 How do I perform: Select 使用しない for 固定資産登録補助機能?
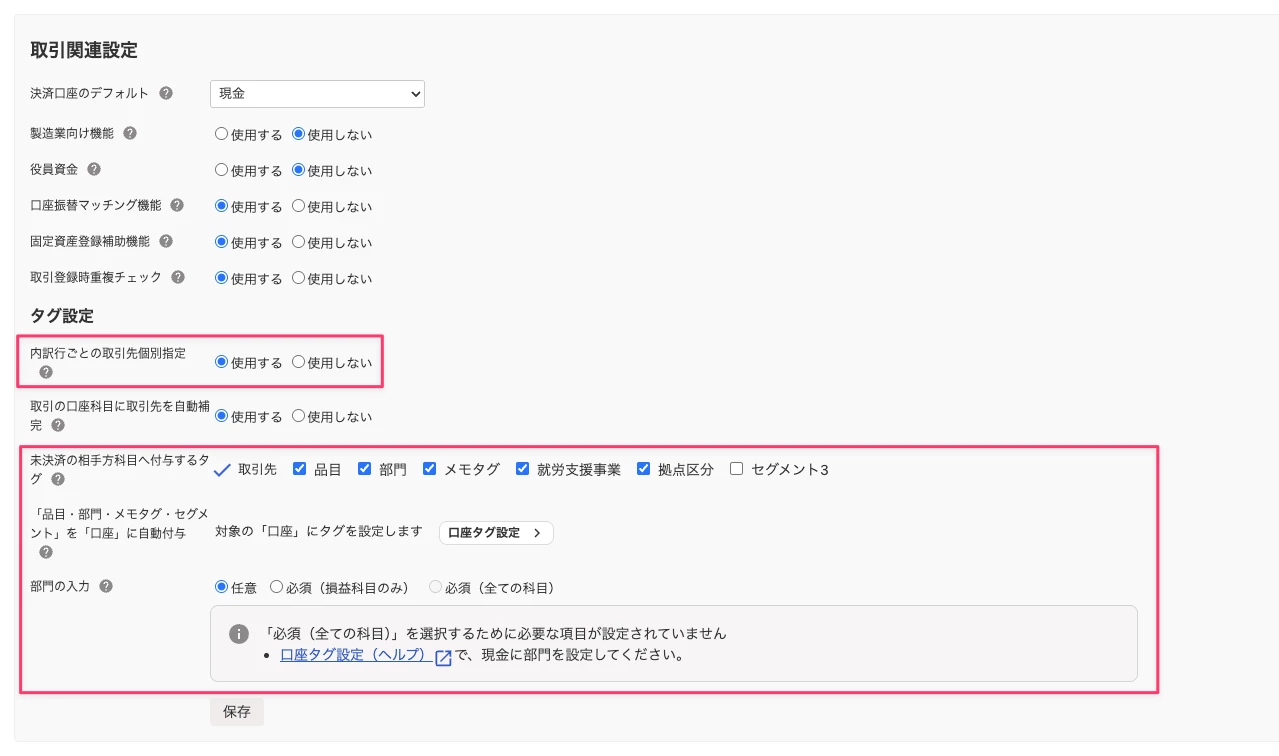298,242
